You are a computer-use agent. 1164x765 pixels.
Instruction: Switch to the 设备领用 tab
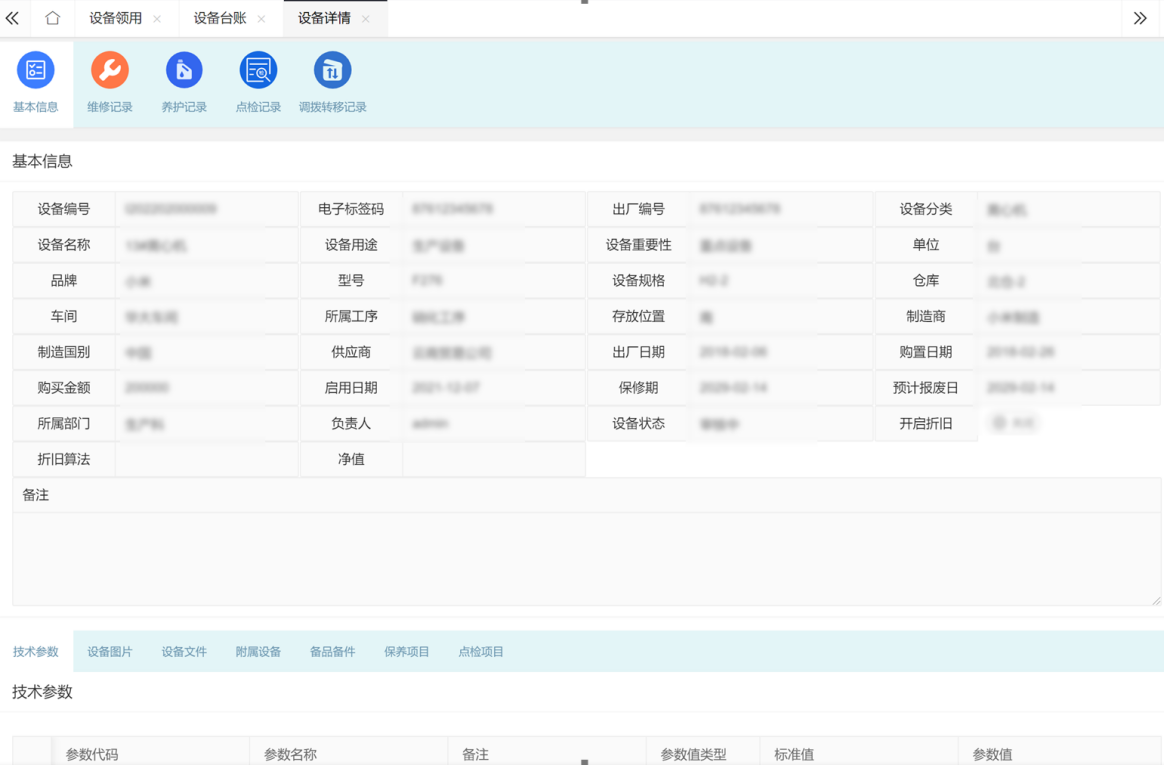point(115,18)
